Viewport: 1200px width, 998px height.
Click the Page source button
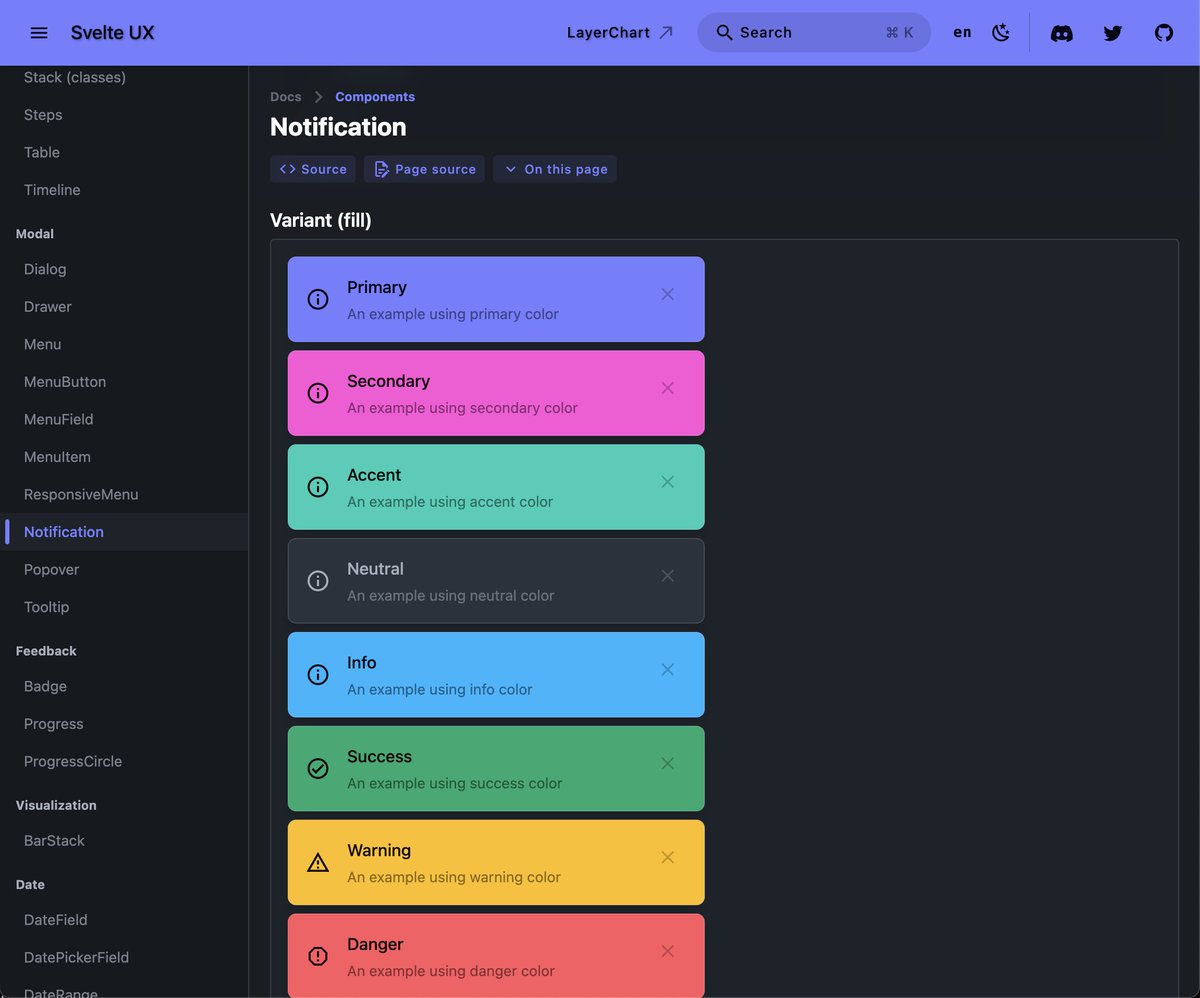tap(424, 169)
